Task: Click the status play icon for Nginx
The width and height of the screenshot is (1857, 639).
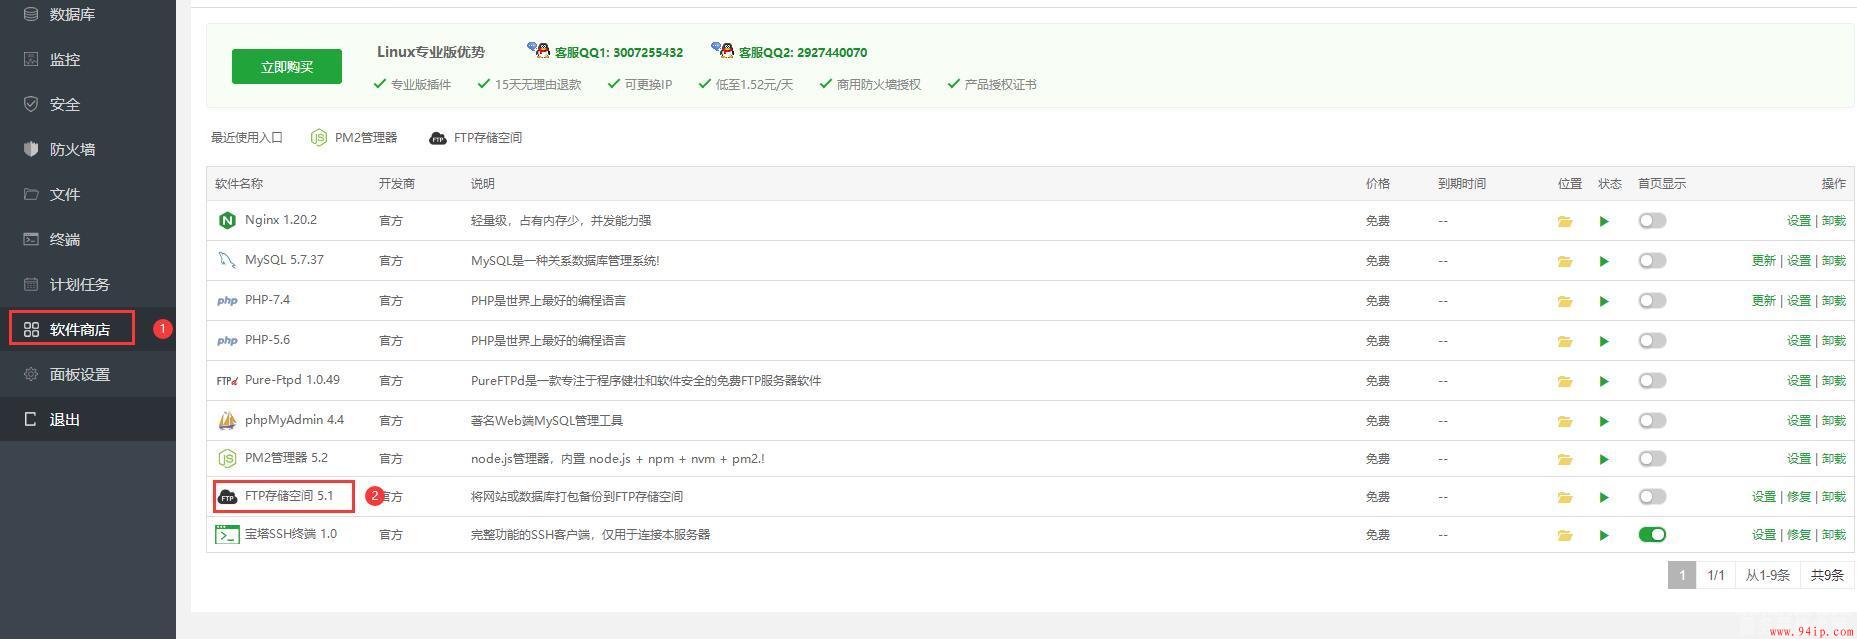Action: (x=1604, y=221)
